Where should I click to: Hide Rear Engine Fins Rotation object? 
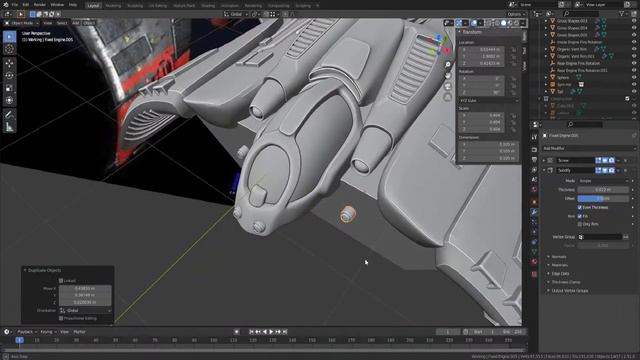[634, 63]
